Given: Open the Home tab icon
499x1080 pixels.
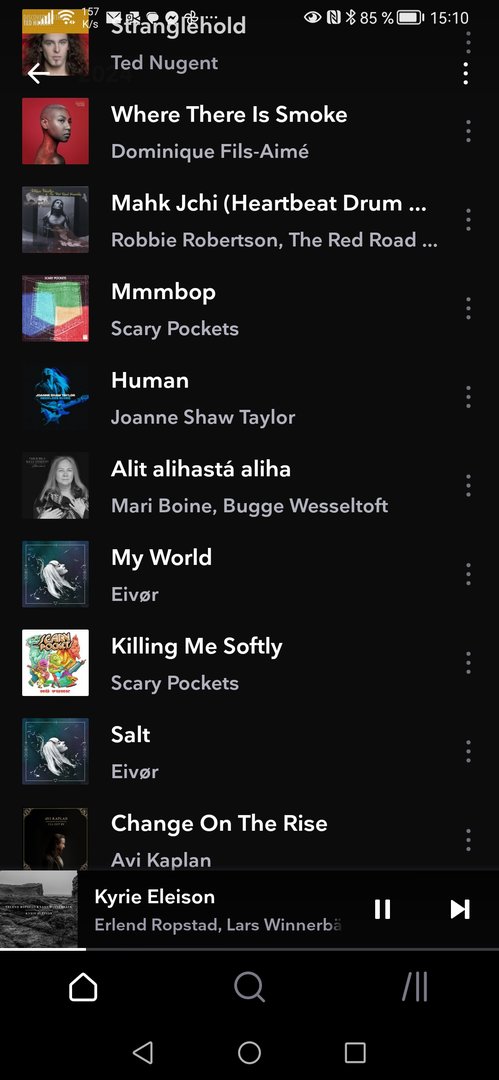Looking at the screenshot, I should (x=83, y=988).
